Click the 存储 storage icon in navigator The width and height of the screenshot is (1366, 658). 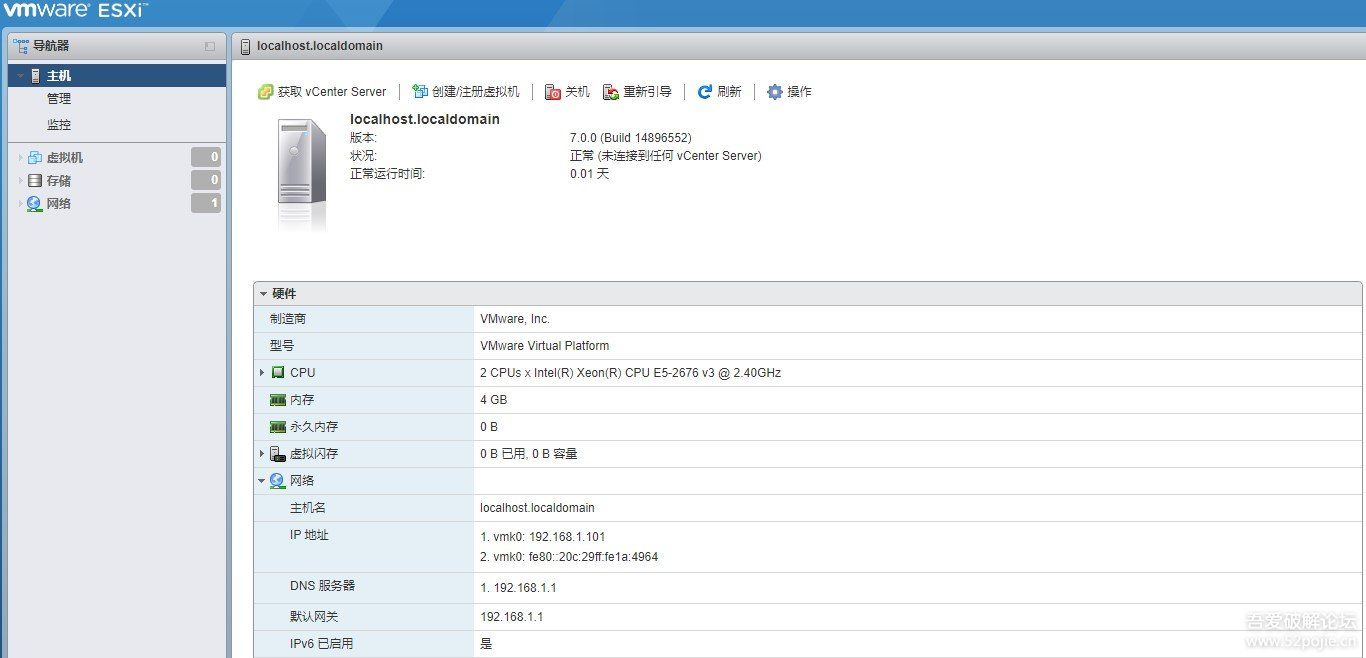pyautogui.click(x=35, y=181)
